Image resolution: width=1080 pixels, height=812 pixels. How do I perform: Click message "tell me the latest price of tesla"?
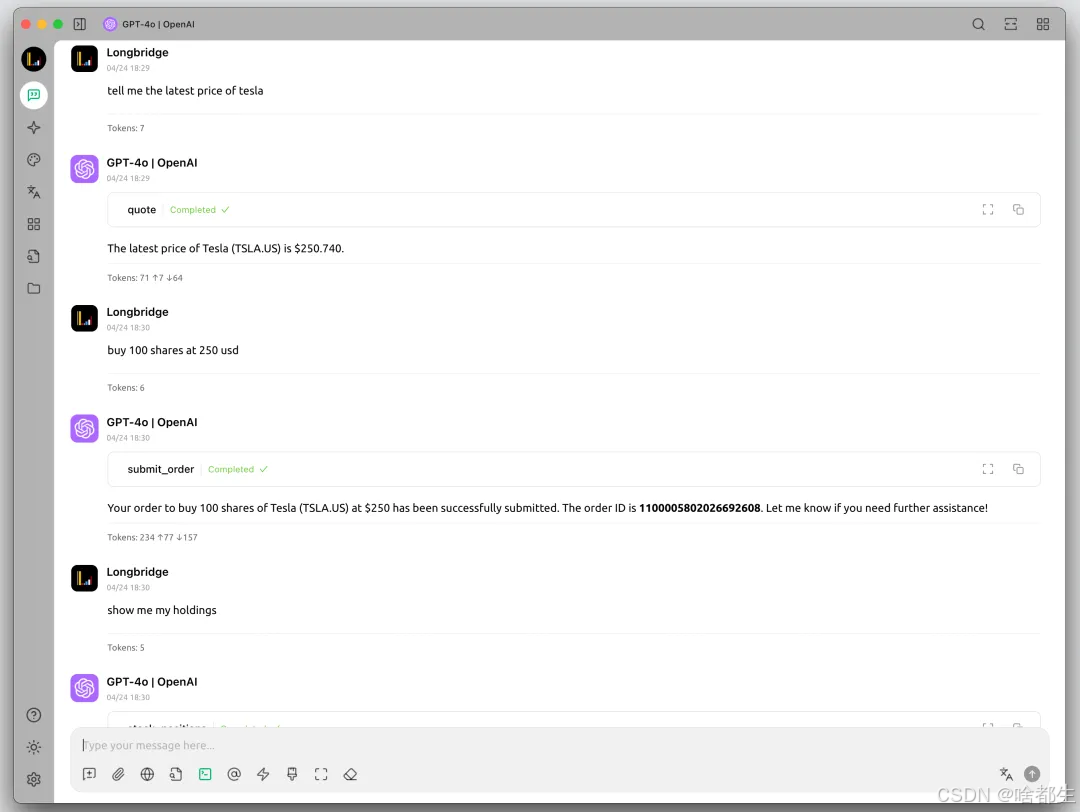185,91
